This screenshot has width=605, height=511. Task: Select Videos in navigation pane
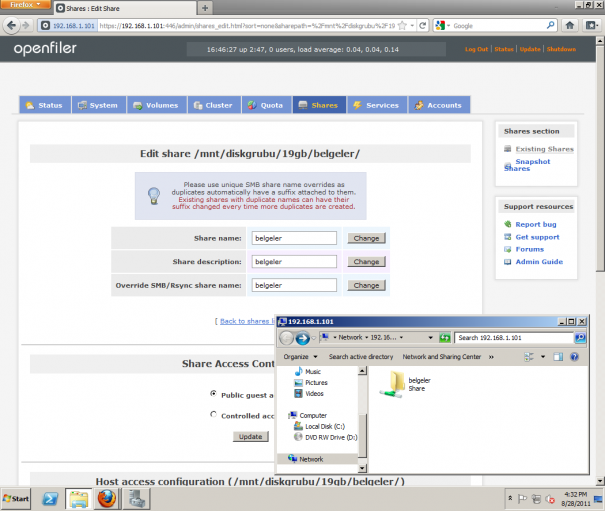(309, 394)
